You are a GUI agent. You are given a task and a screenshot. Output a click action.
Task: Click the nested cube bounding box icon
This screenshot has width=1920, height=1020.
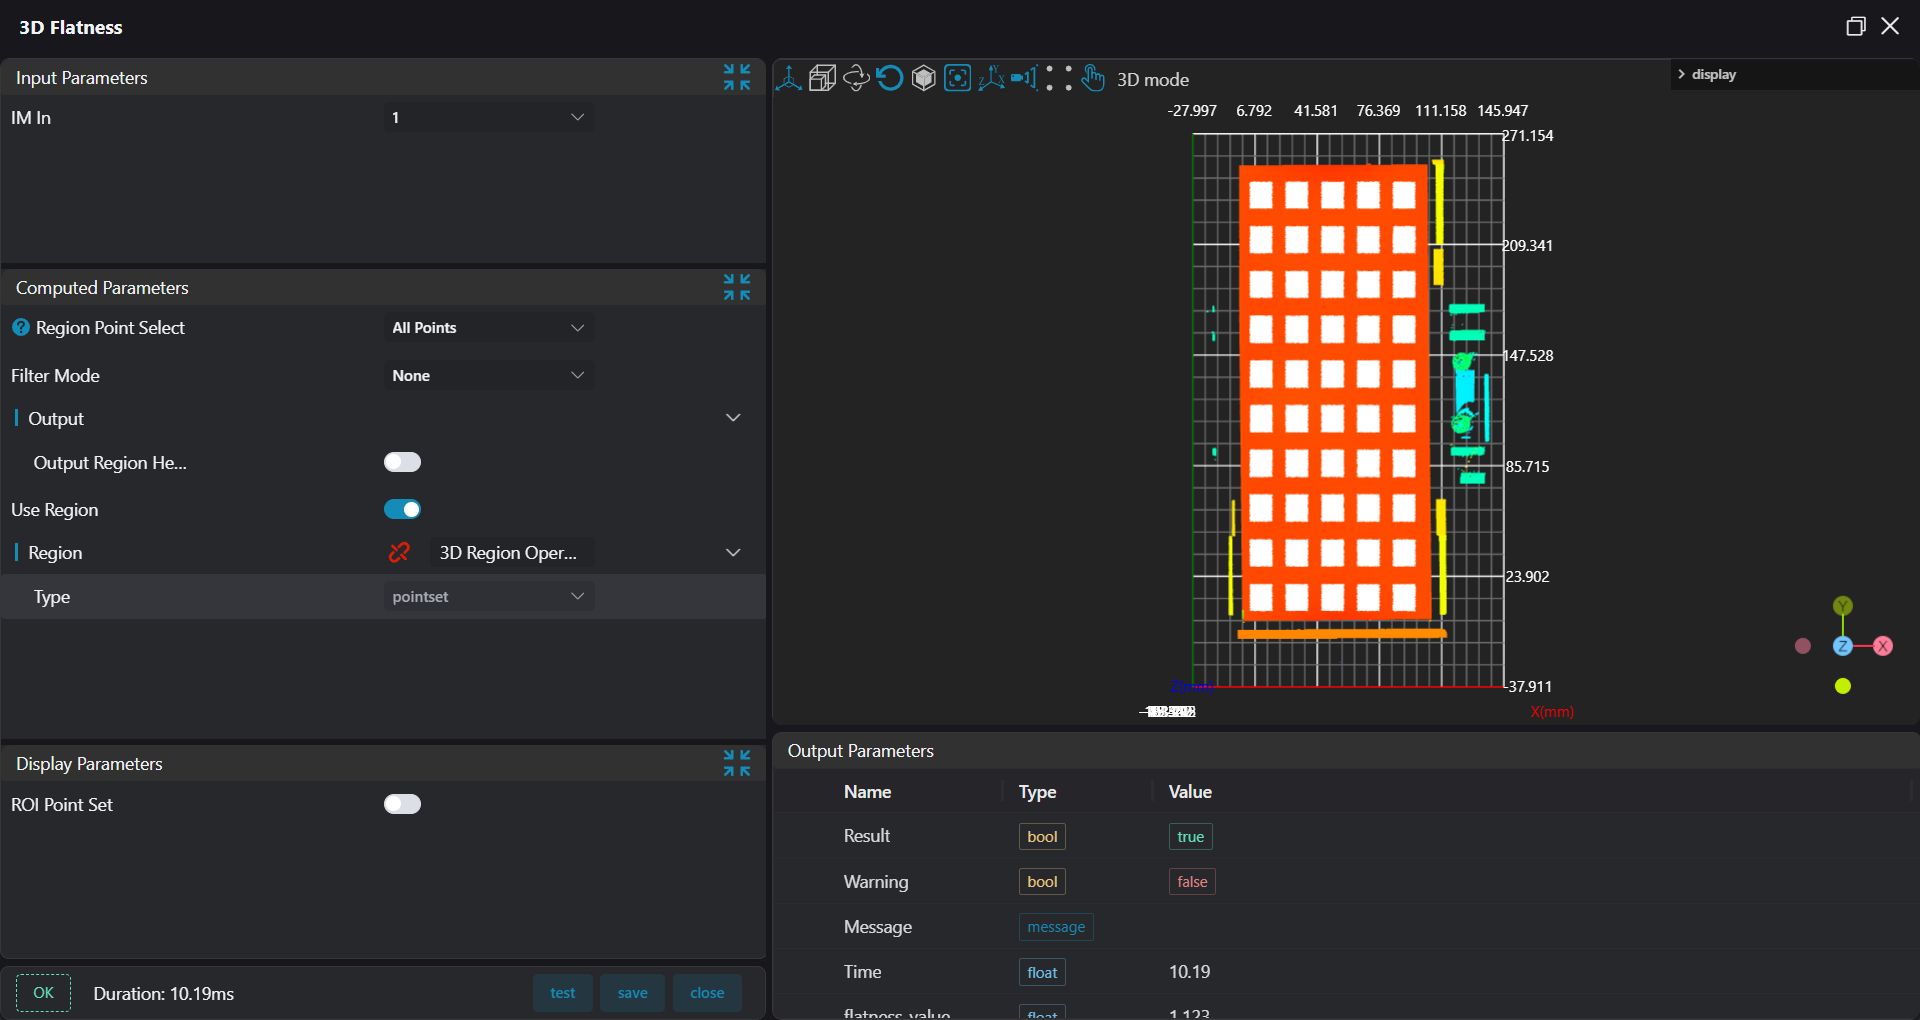(822, 79)
